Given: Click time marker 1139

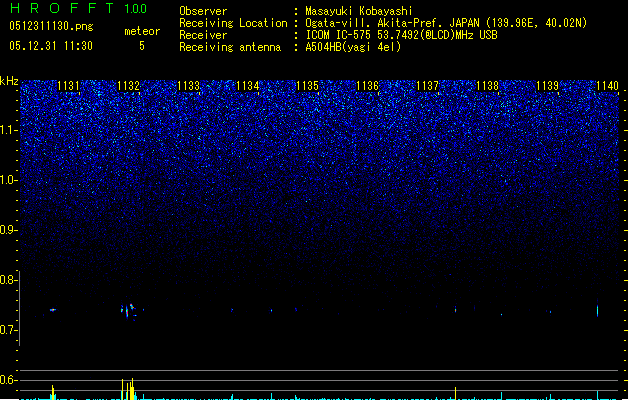Looking at the screenshot, I should [548, 86].
